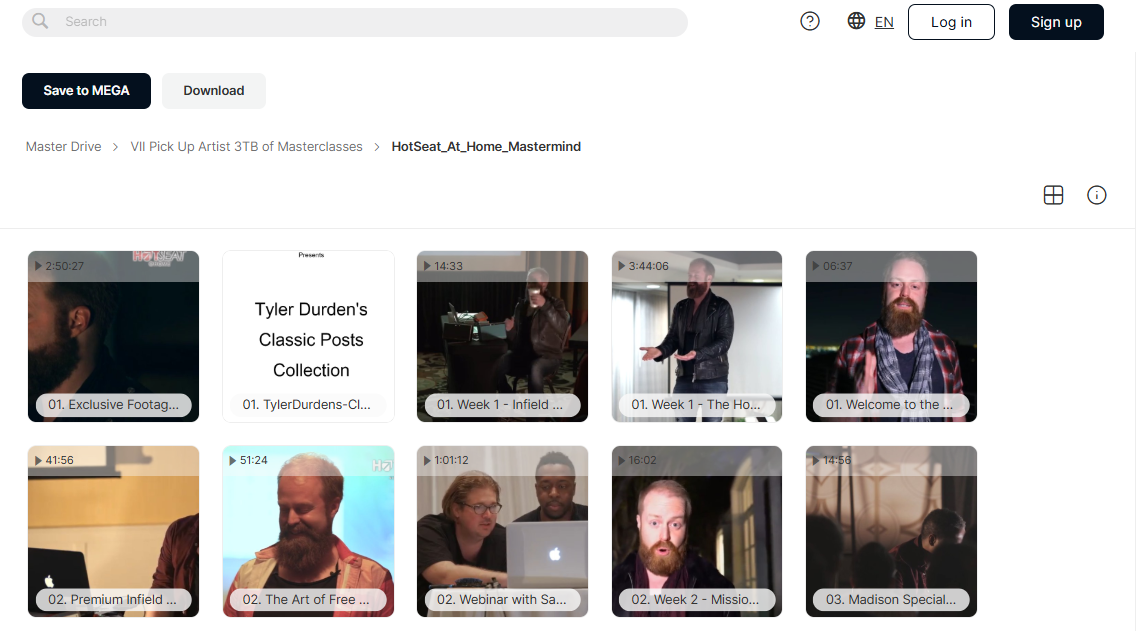Screen dimensions: 1136x631
Task: Click the 06:37 duration play icon
Action: [816, 266]
